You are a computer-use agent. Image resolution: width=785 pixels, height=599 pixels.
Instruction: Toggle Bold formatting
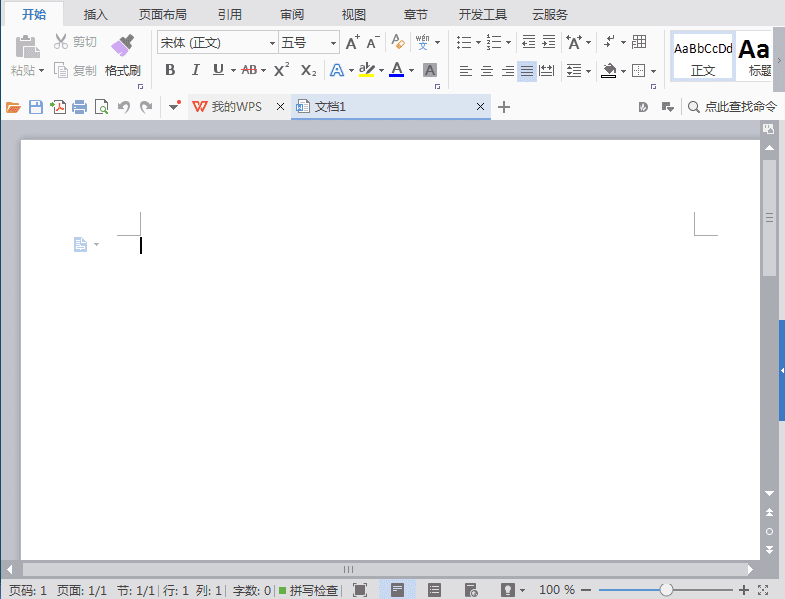[170, 70]
